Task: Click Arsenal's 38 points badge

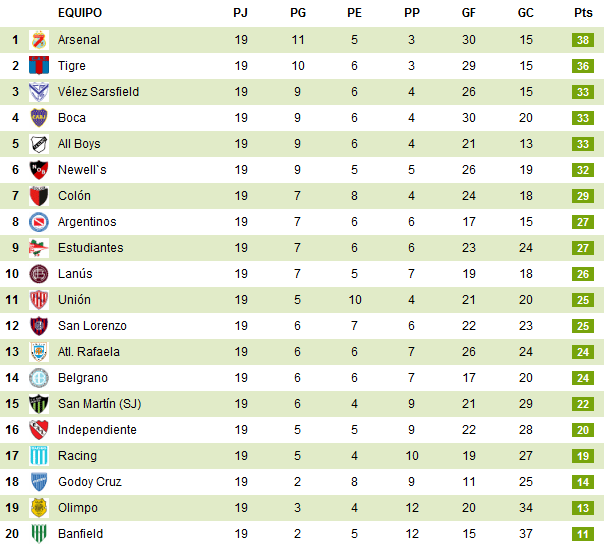Action: click(x=583, y=40)
